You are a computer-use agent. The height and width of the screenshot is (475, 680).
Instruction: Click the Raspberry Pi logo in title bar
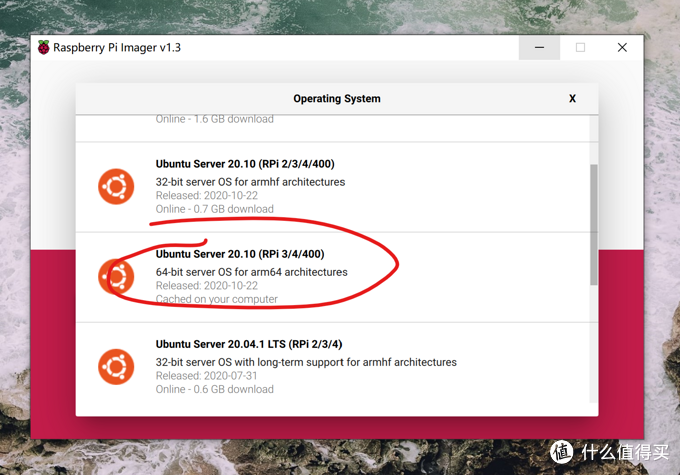[x=43, y=47]
